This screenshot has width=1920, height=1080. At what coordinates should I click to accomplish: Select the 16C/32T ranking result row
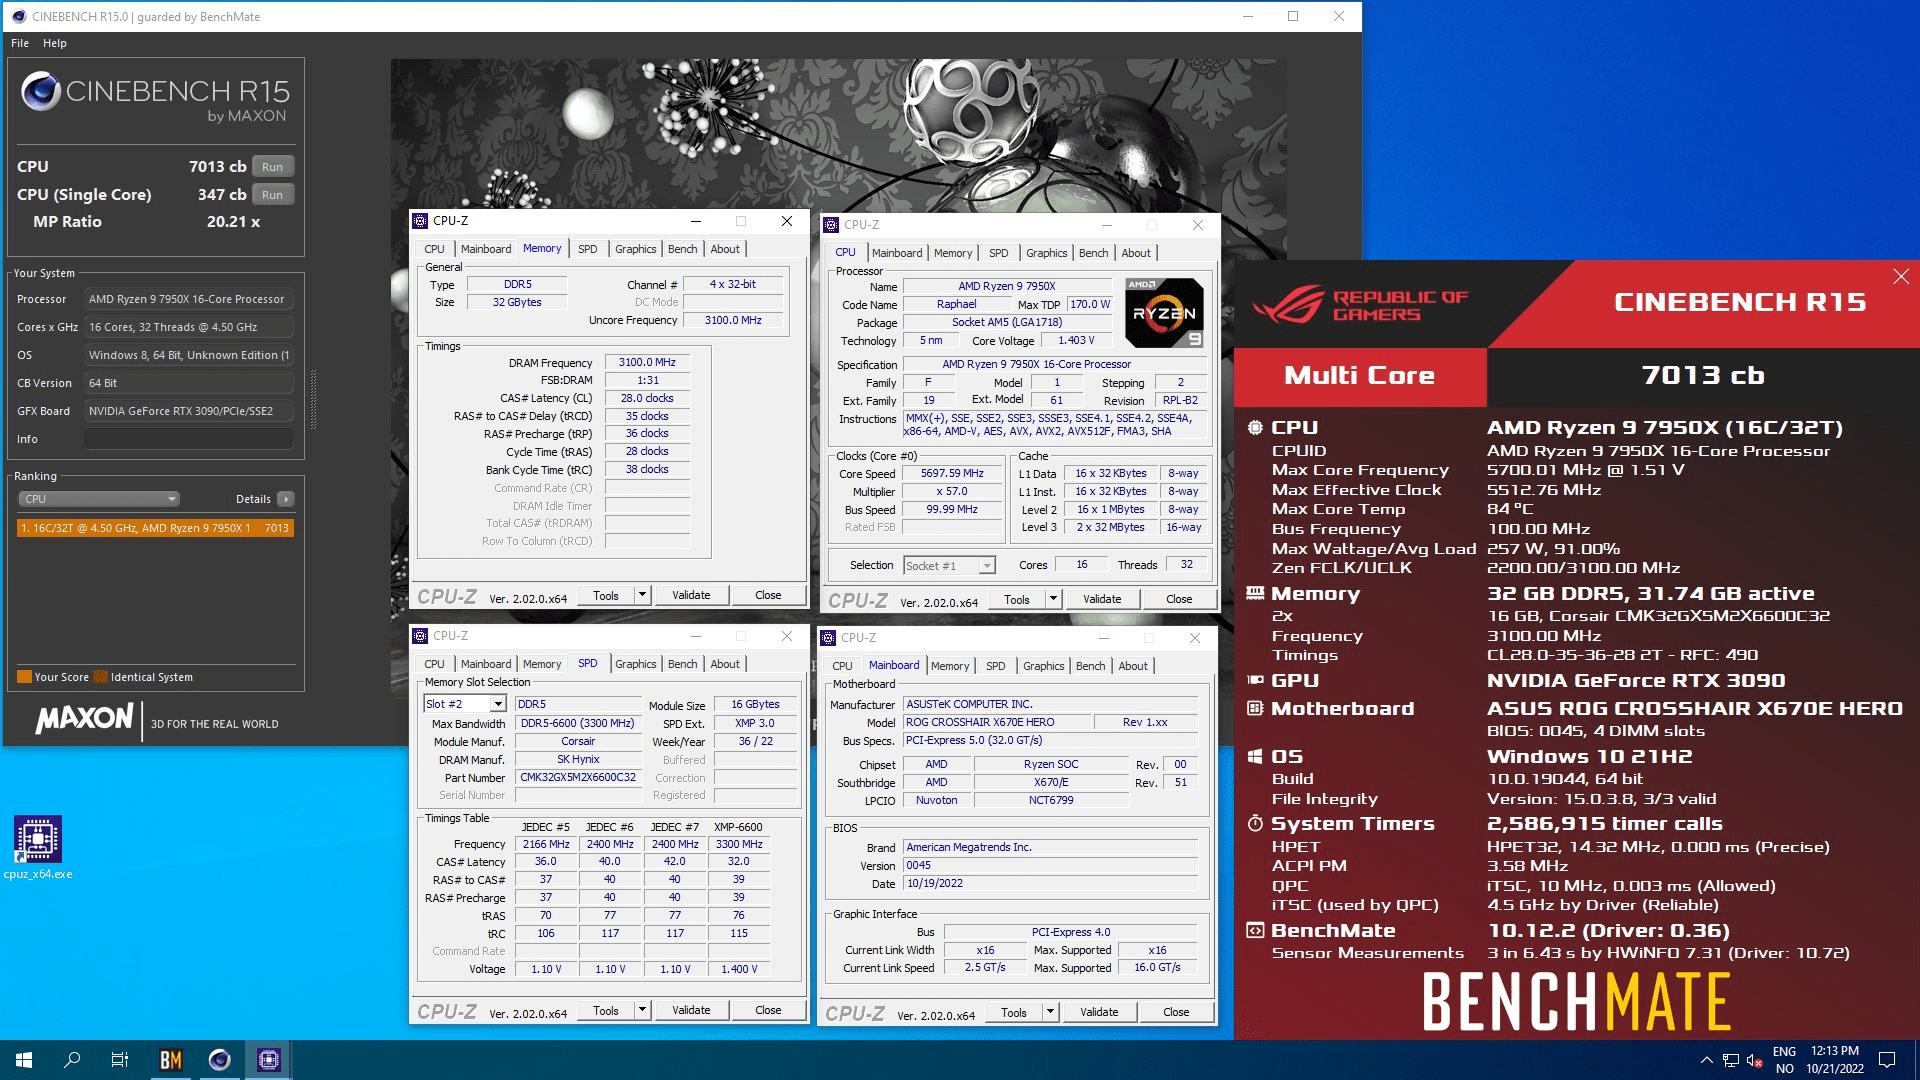155,528
